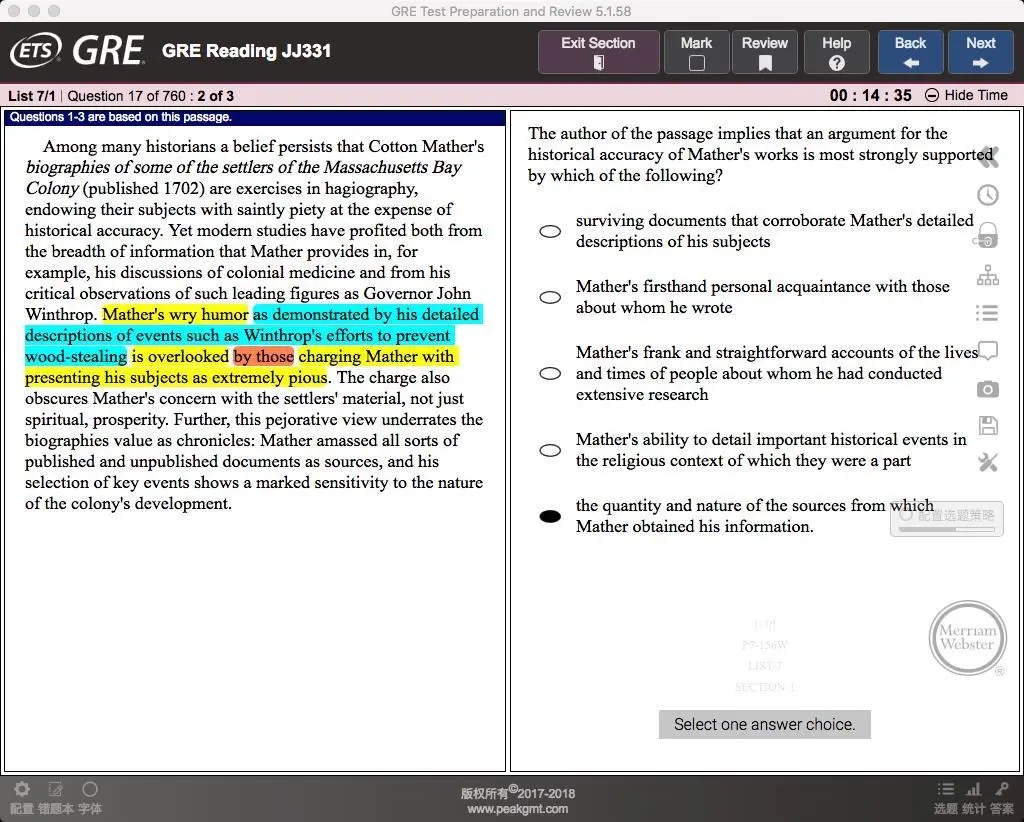Open 选题 question selection list
Viewport: 1024px width, 822px height.
[945, 798]
